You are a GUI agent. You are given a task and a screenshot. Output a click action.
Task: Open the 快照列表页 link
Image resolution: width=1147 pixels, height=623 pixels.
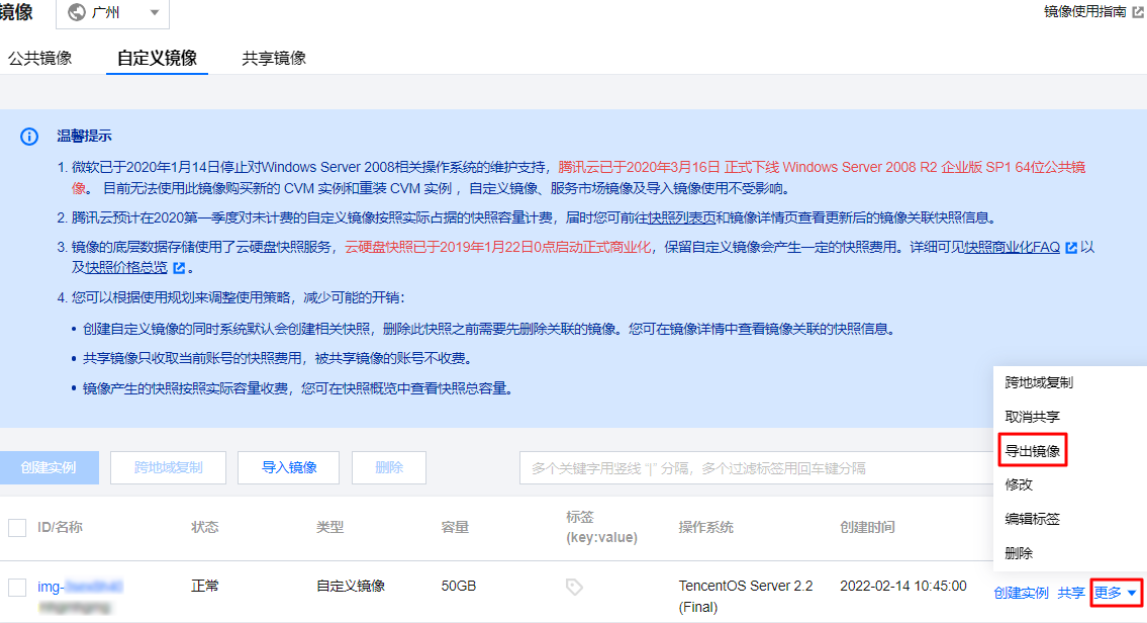[x=682, y=218]
